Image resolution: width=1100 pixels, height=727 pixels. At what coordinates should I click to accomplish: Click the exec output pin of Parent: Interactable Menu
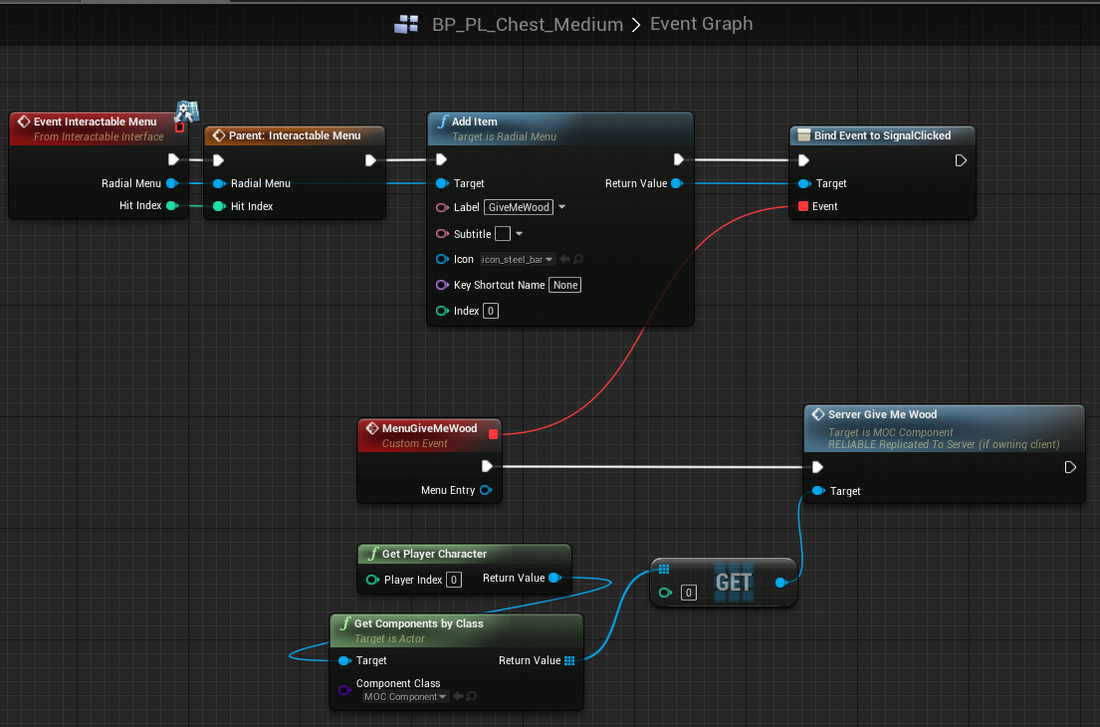tap(370, 160)
